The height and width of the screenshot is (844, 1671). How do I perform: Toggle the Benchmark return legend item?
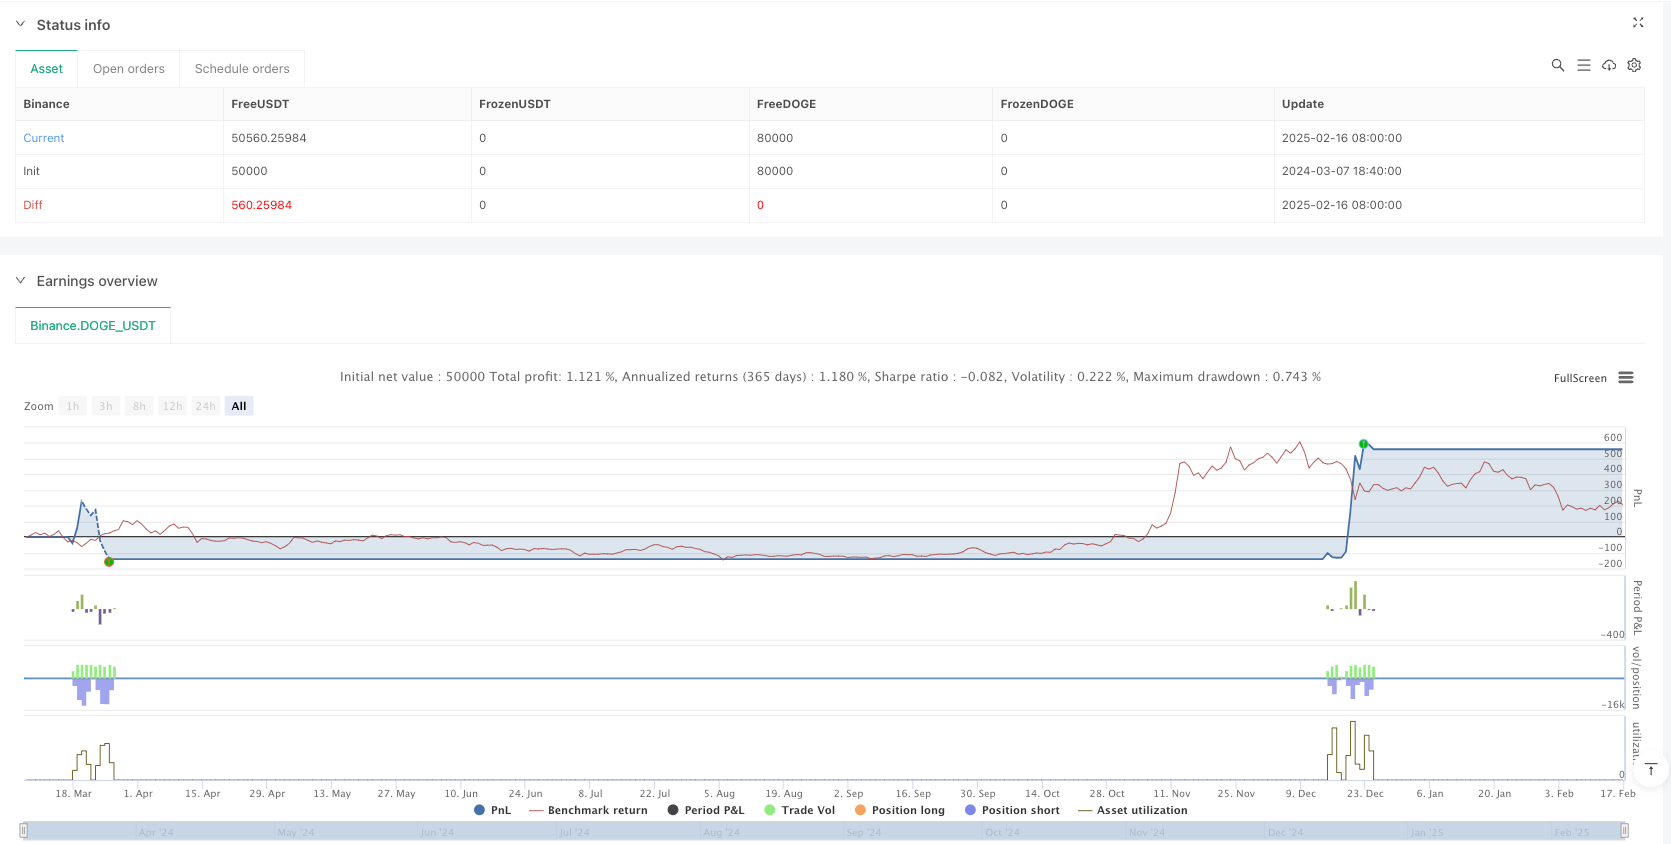pyautogui.click(x=587, y=810)
